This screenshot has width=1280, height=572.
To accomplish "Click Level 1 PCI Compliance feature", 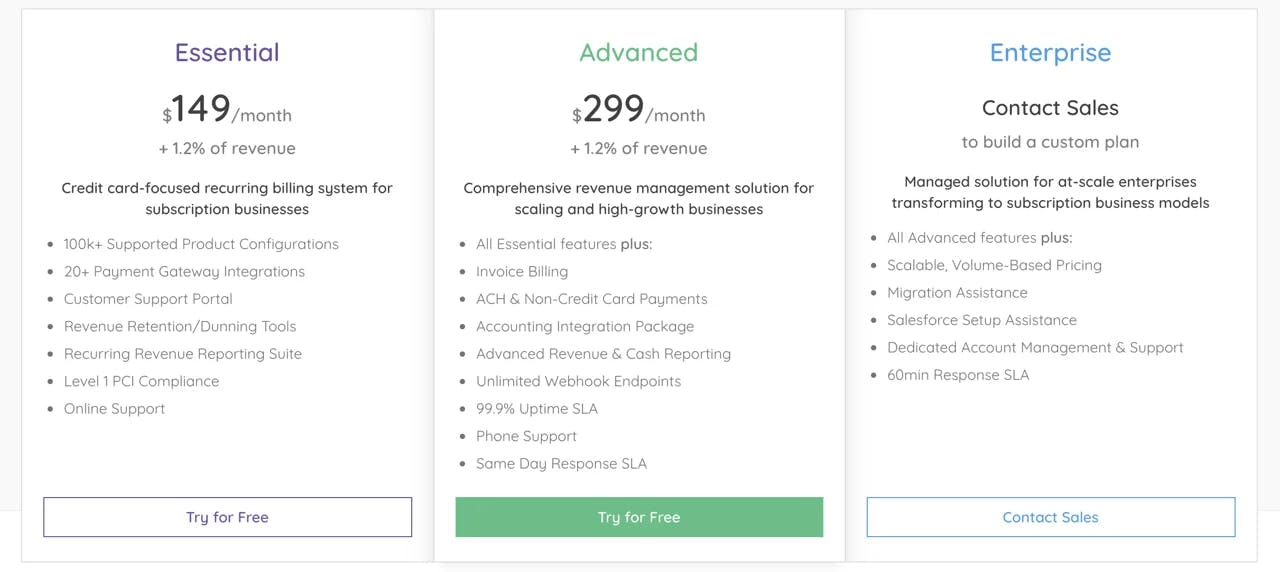I will coord(141,381).
